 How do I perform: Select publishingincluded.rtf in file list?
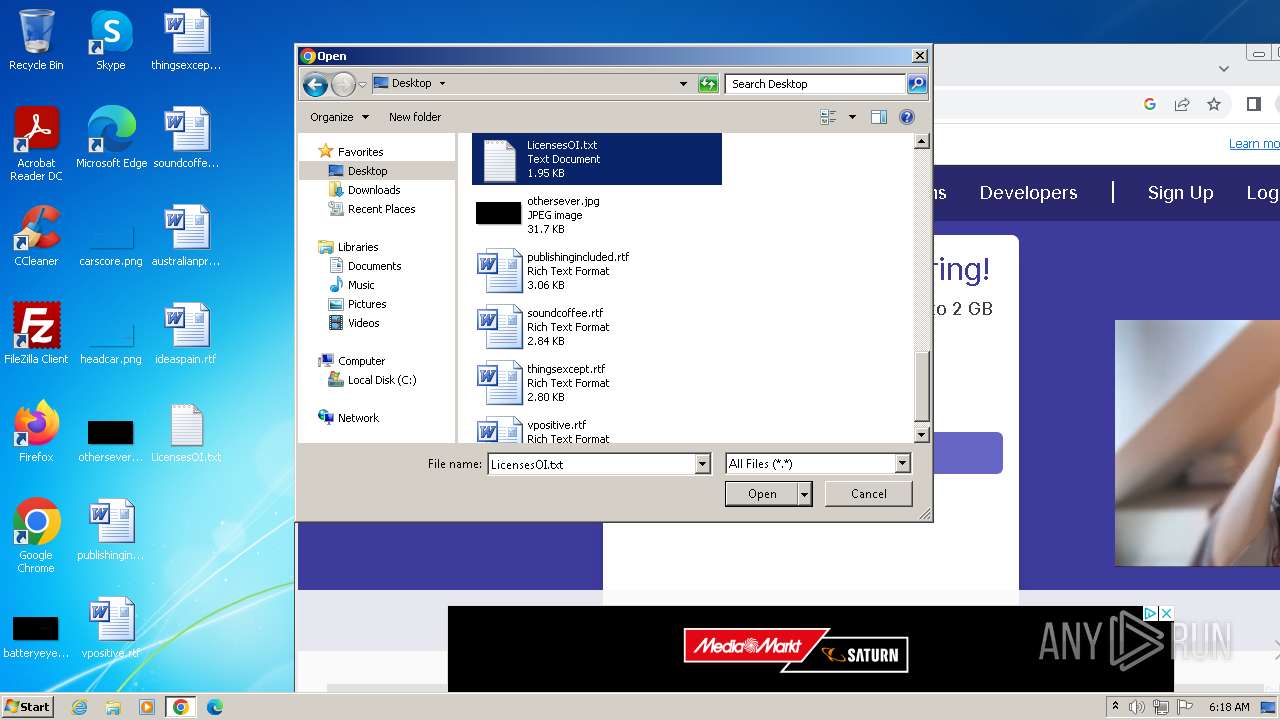(596, 271)
